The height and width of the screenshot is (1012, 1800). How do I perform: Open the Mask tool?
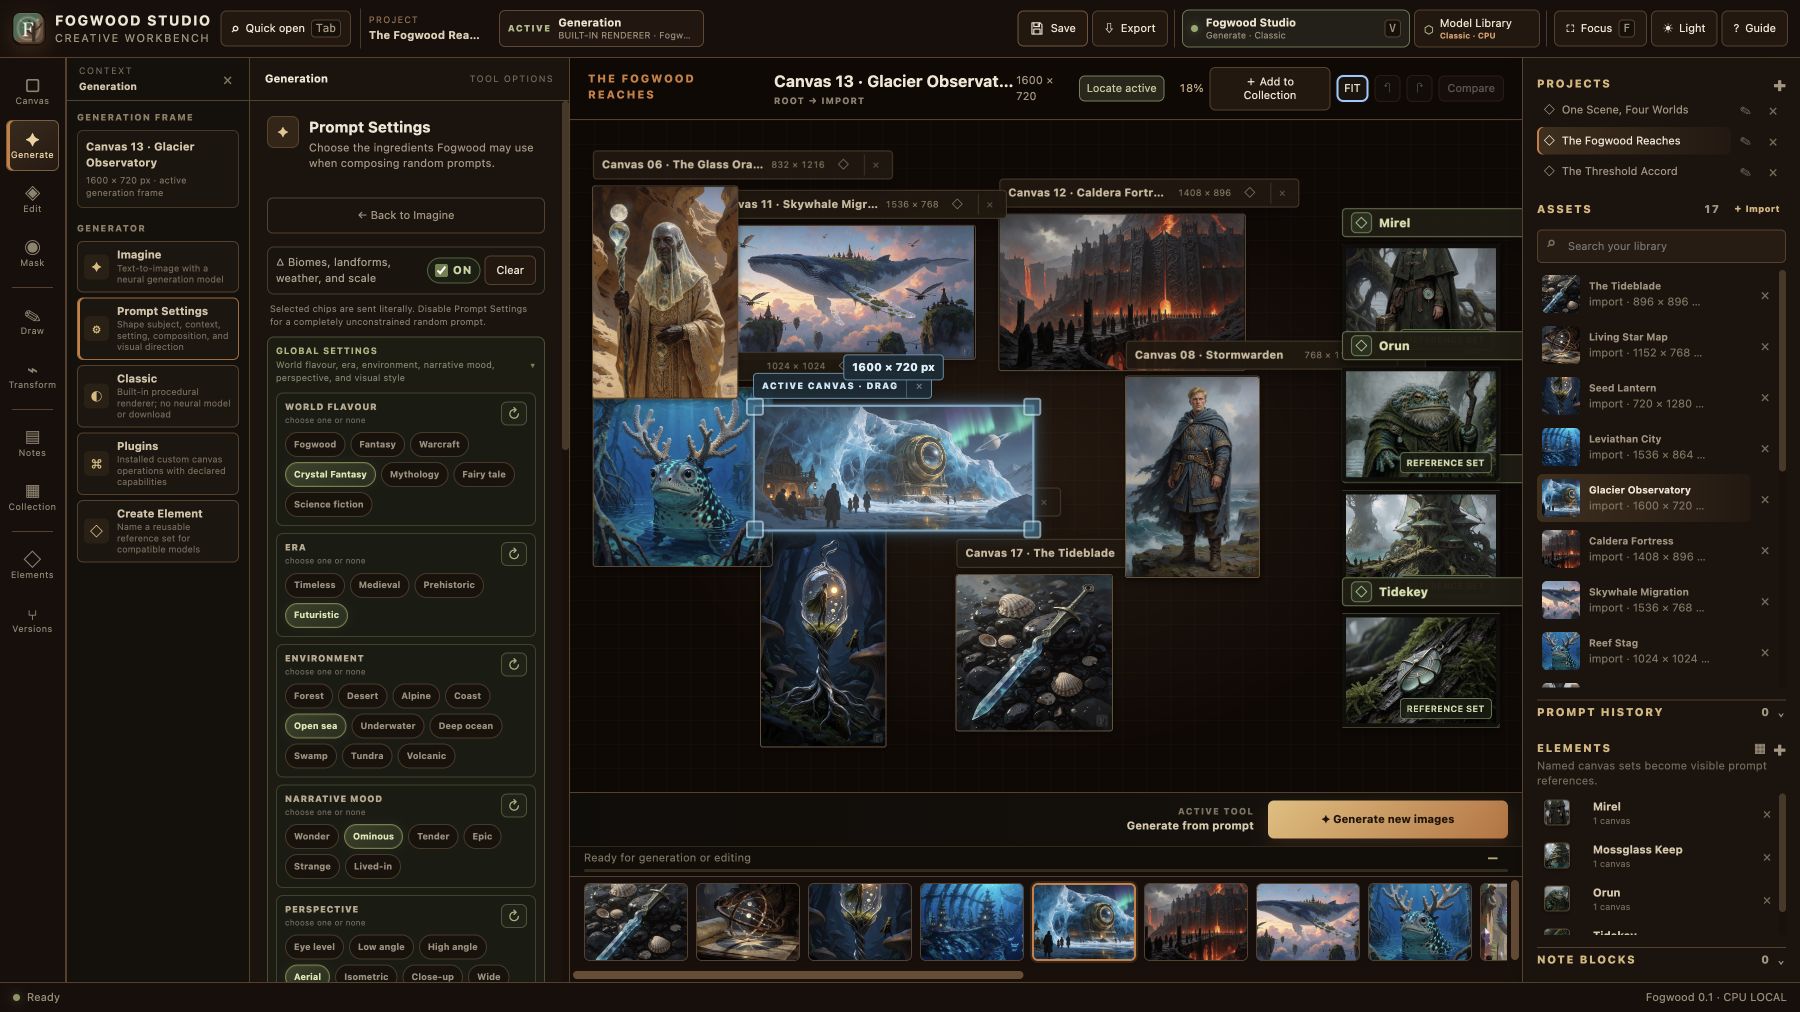coord(32,253)
